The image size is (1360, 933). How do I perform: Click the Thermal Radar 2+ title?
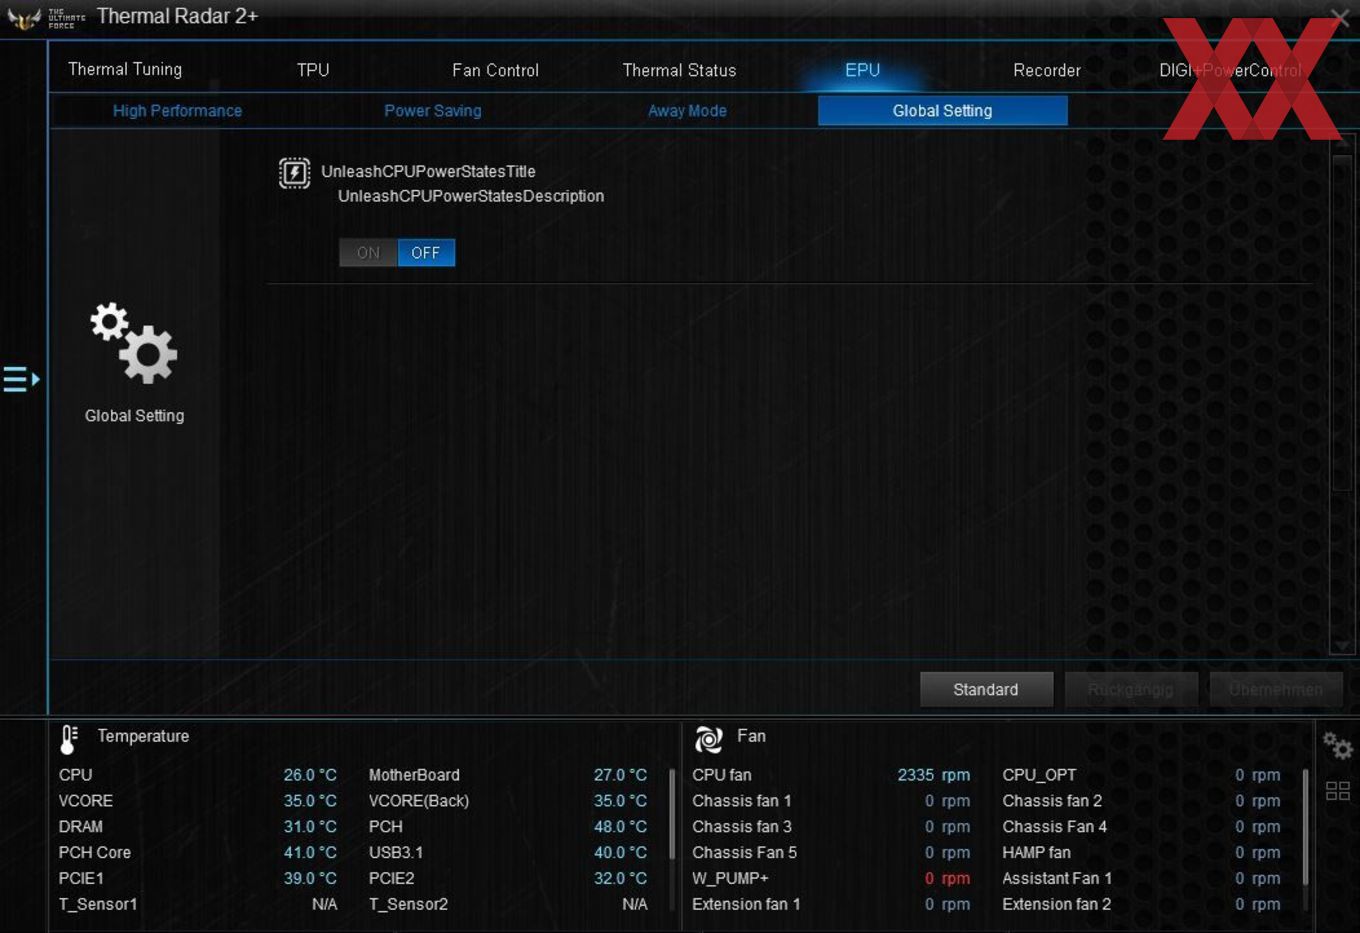(177, 16)
